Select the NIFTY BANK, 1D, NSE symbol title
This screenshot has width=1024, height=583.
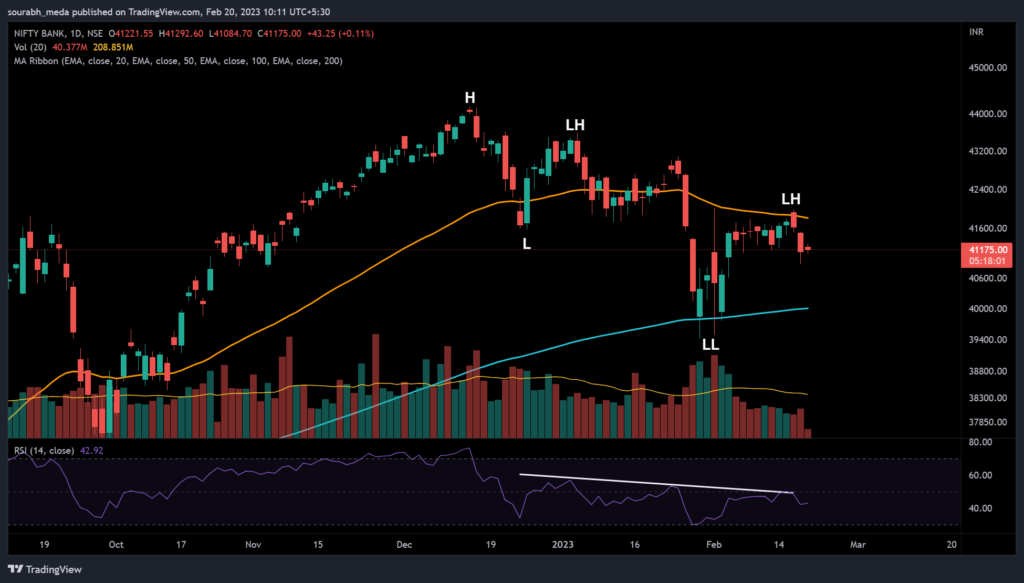point(59,33)
